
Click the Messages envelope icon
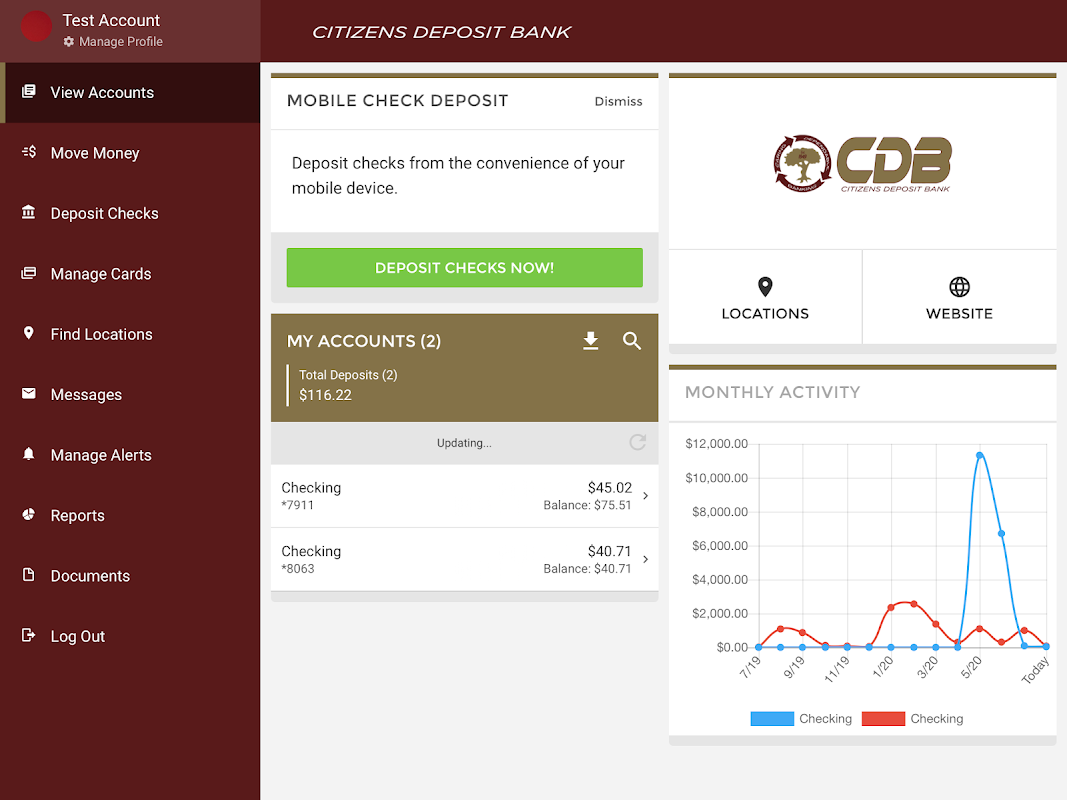coord(29,393)
